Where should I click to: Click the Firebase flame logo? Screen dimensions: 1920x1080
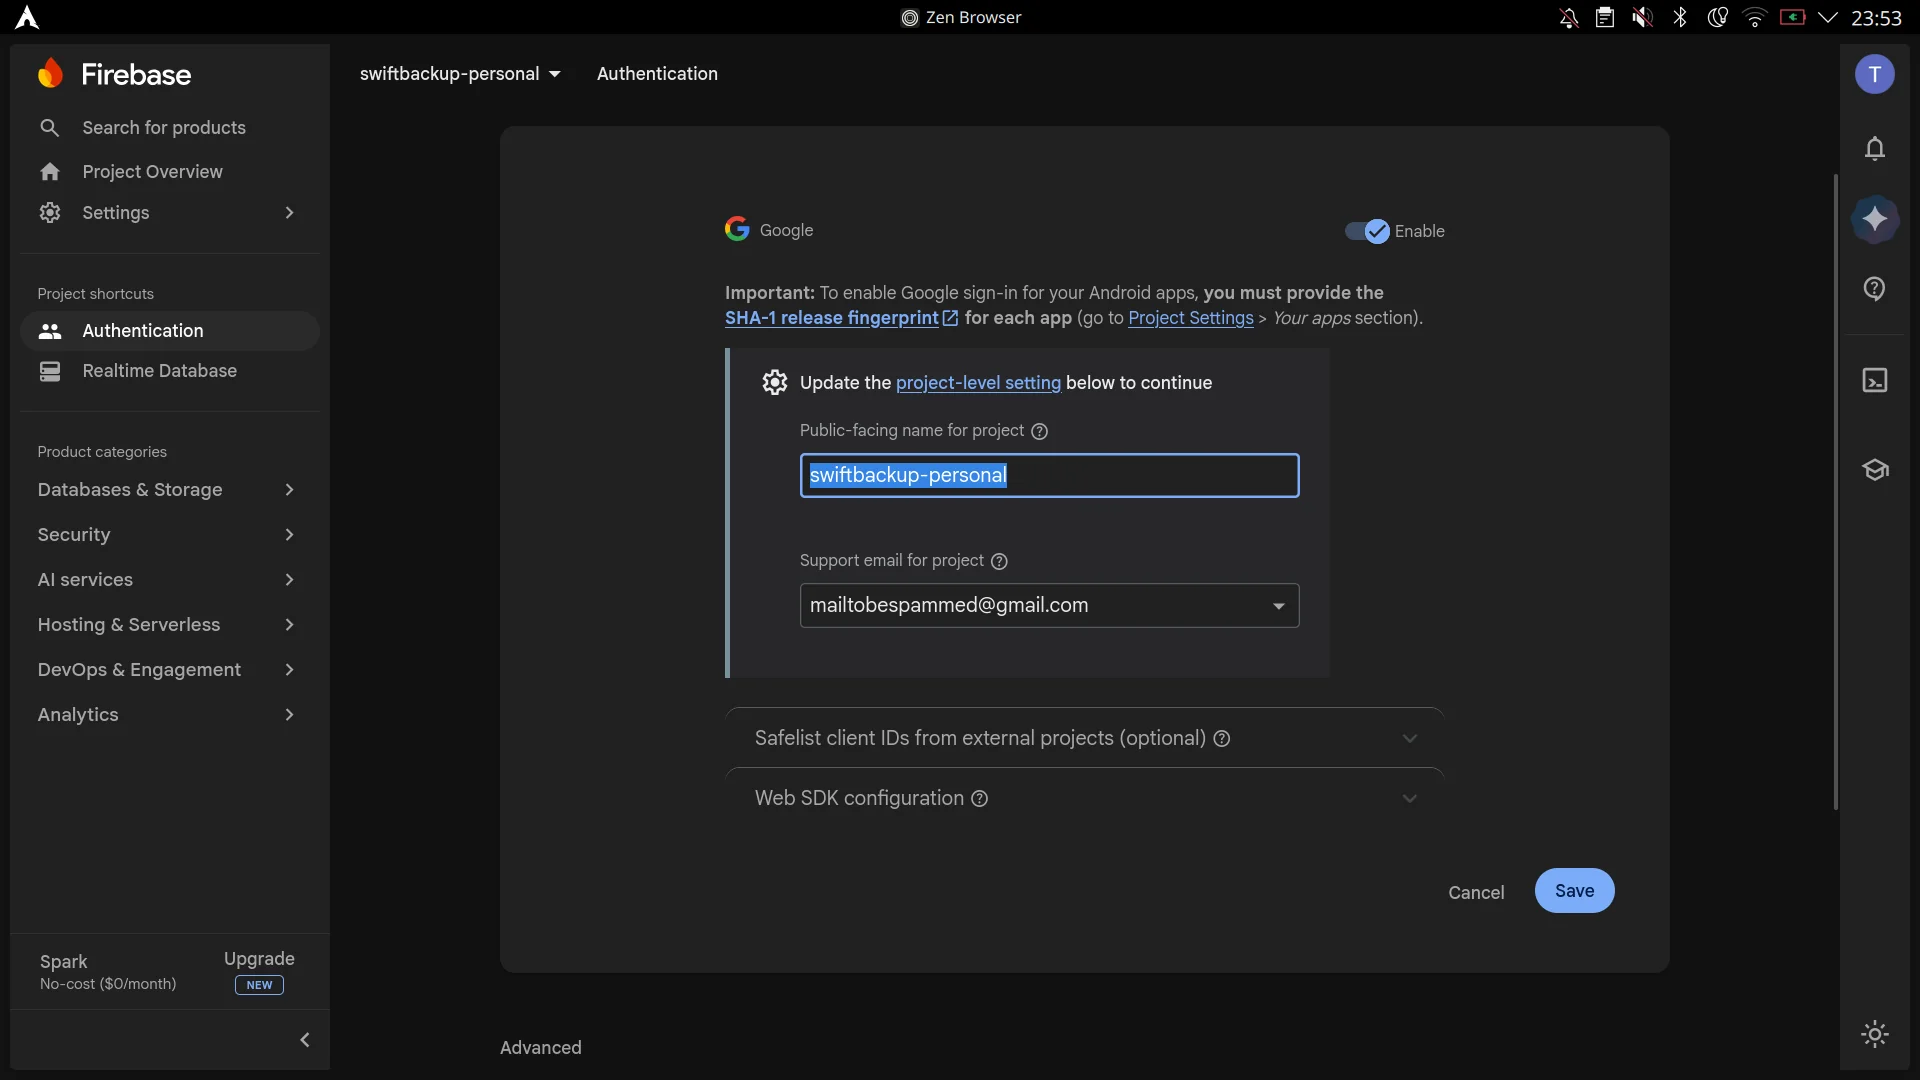click(x=50, y=74)
